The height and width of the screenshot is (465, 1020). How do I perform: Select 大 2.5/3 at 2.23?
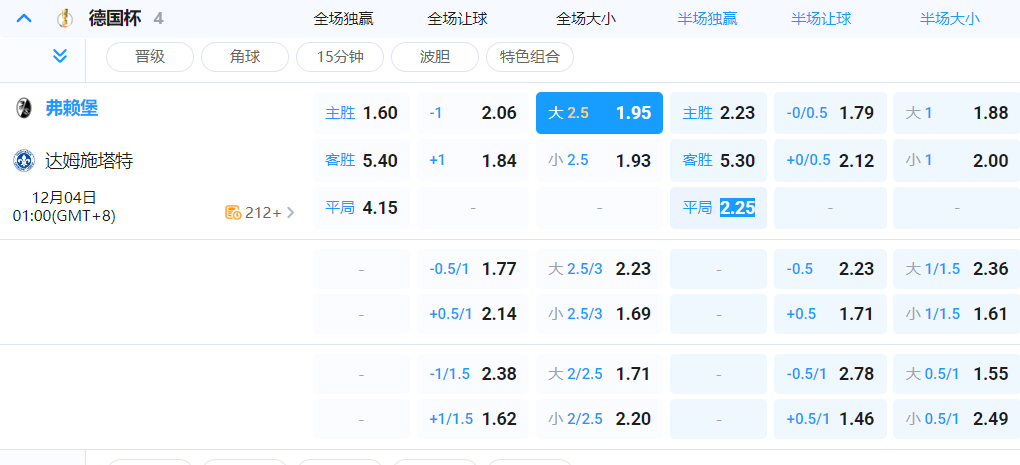[x=599, y=269]
